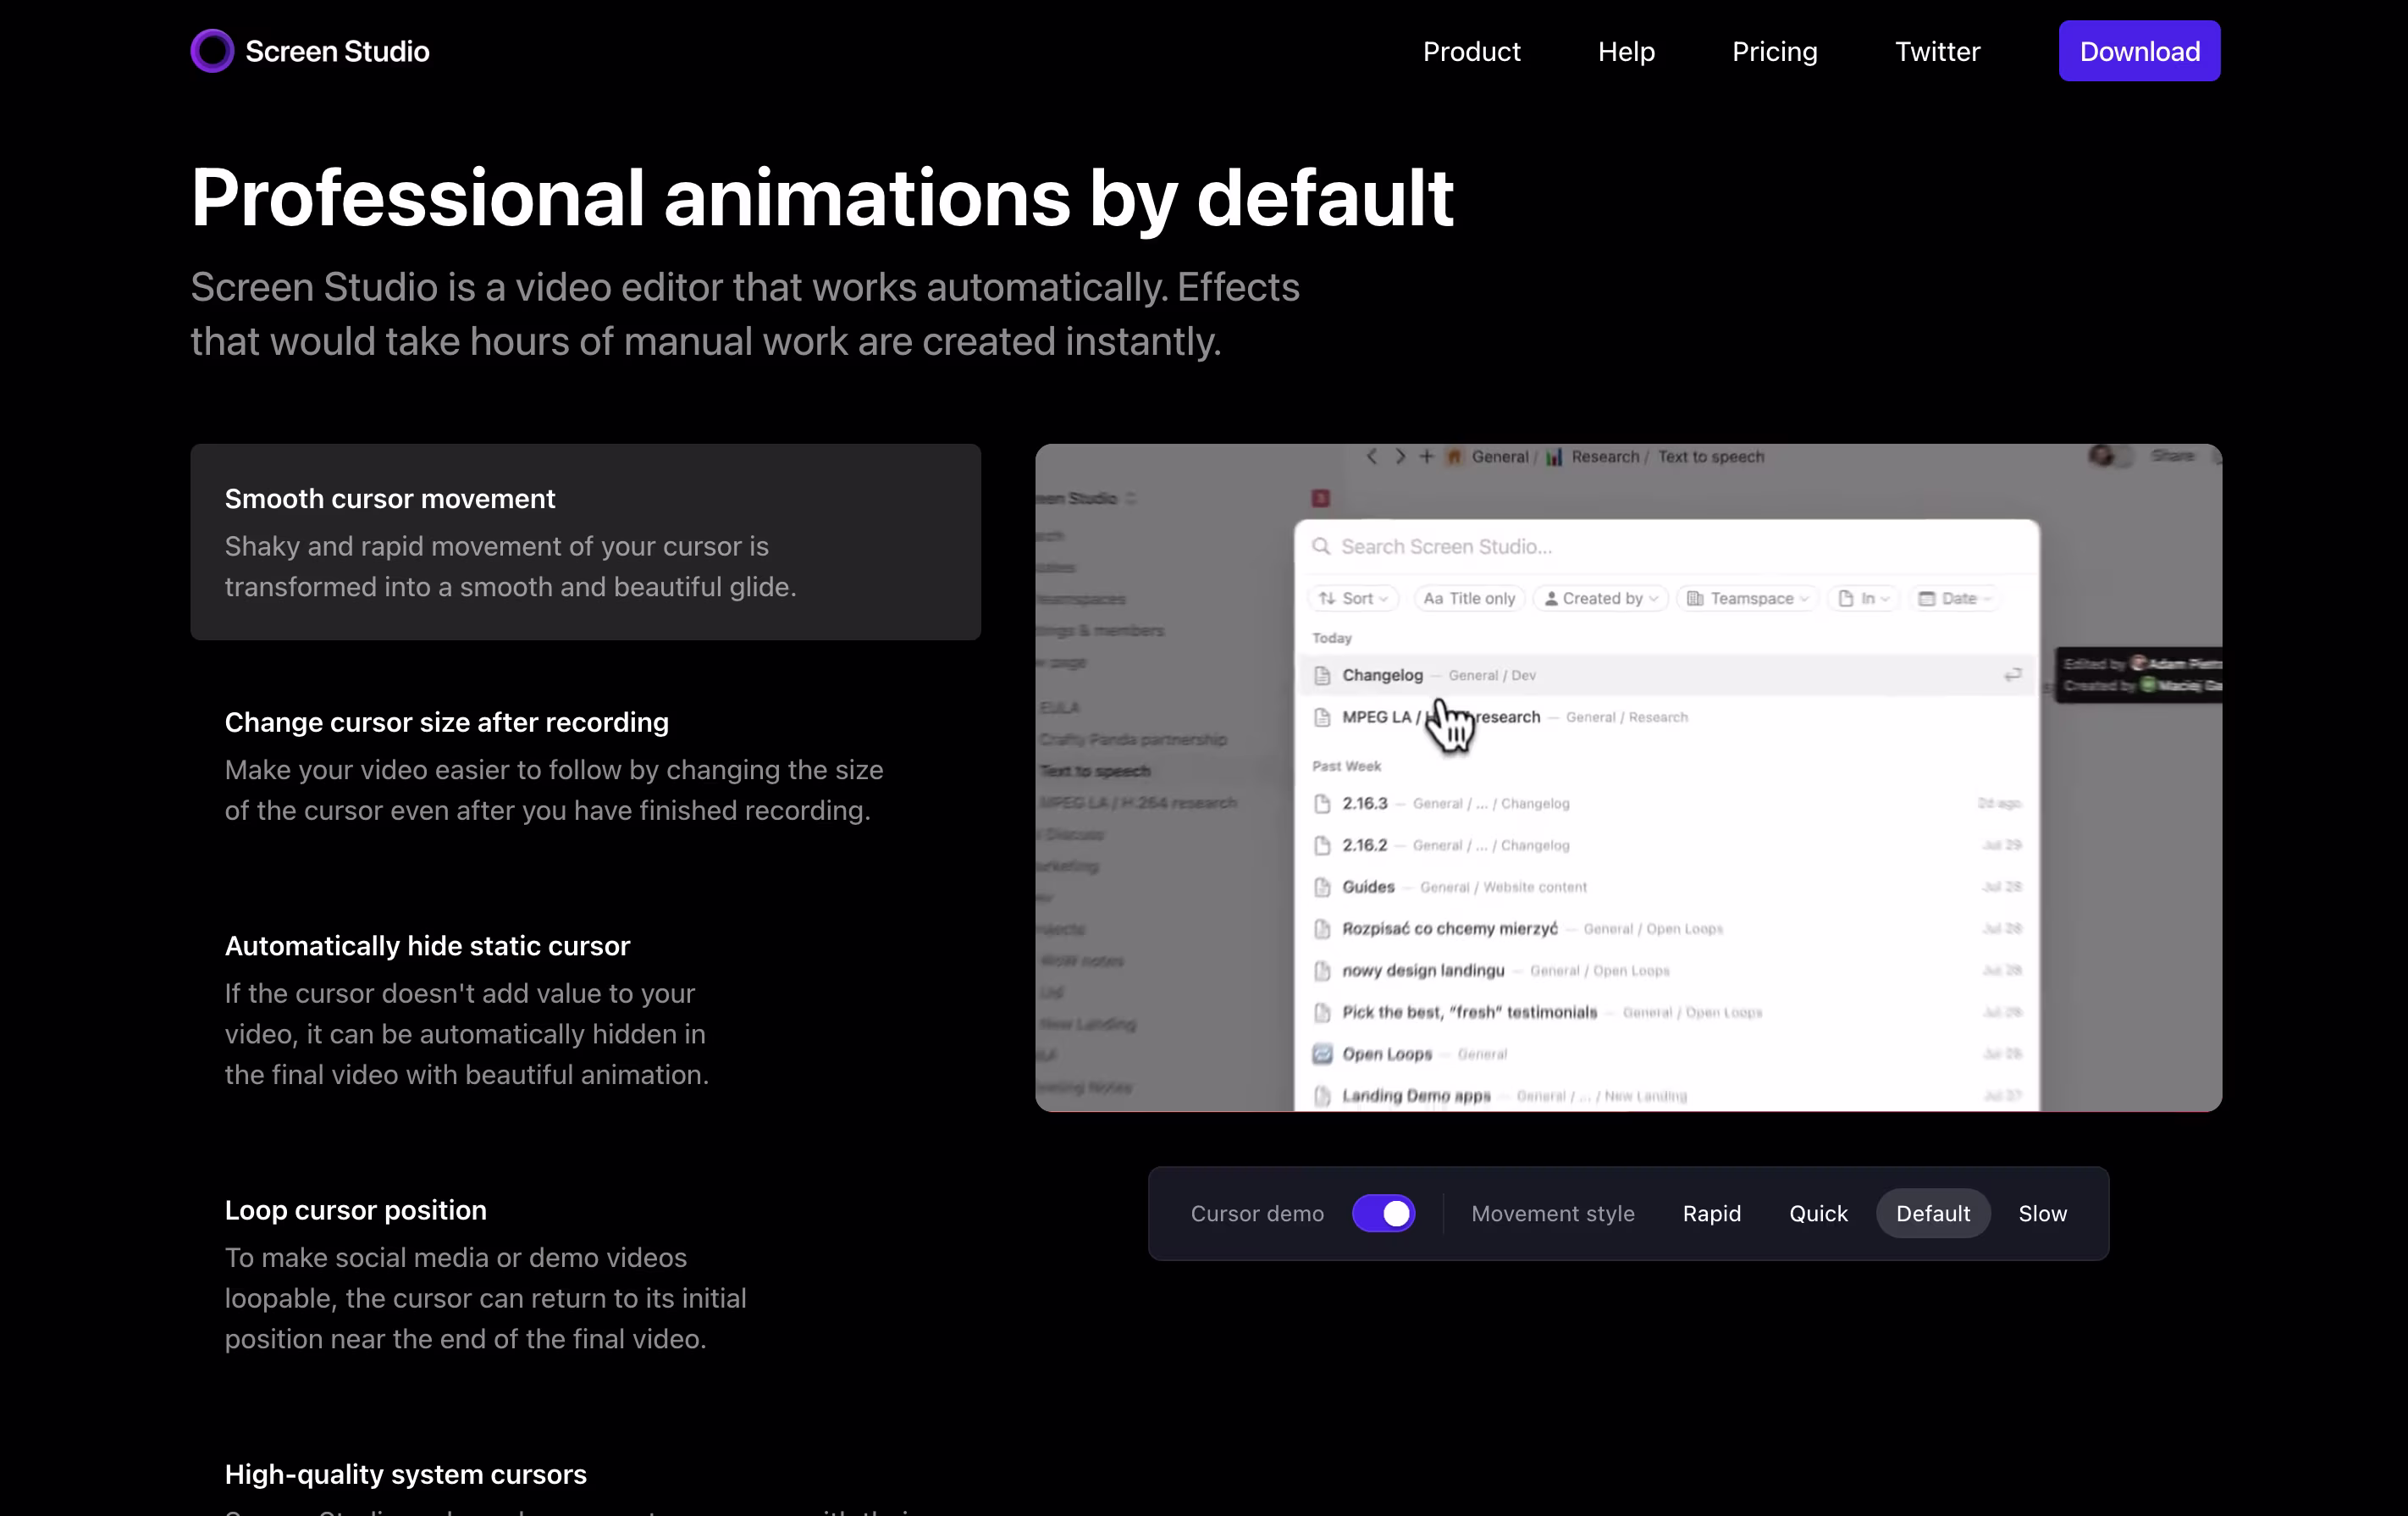Open the Sort dropdown
2408x1516 pixels.
[1352, 598]
